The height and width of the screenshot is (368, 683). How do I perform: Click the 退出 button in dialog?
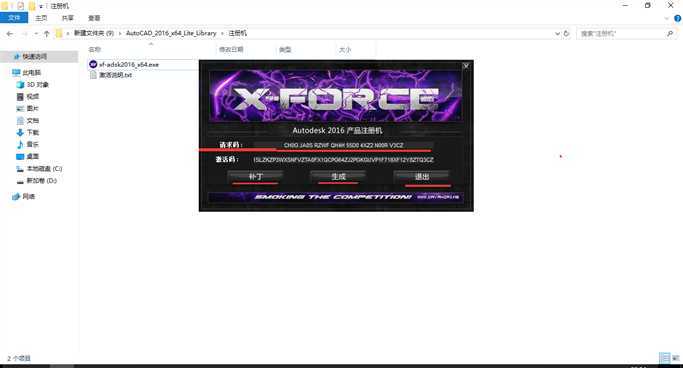tap(422, 177)
